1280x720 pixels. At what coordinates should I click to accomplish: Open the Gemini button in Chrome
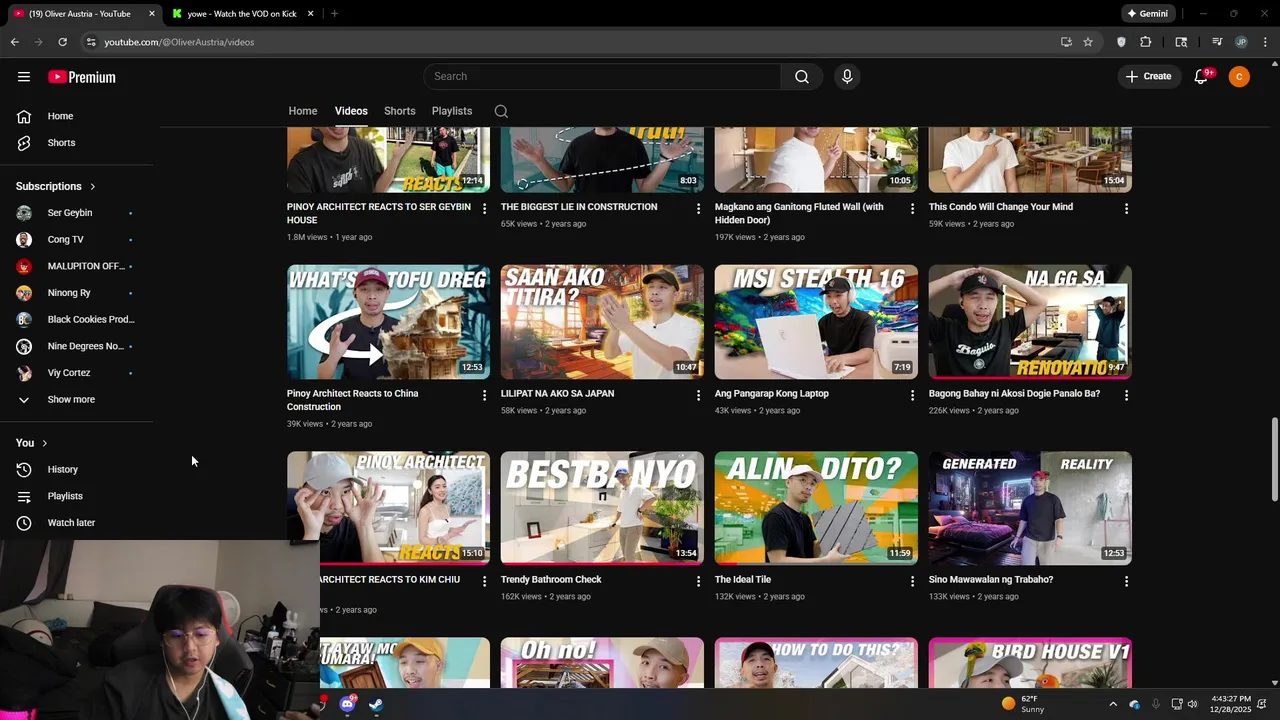click(1148, 14)
